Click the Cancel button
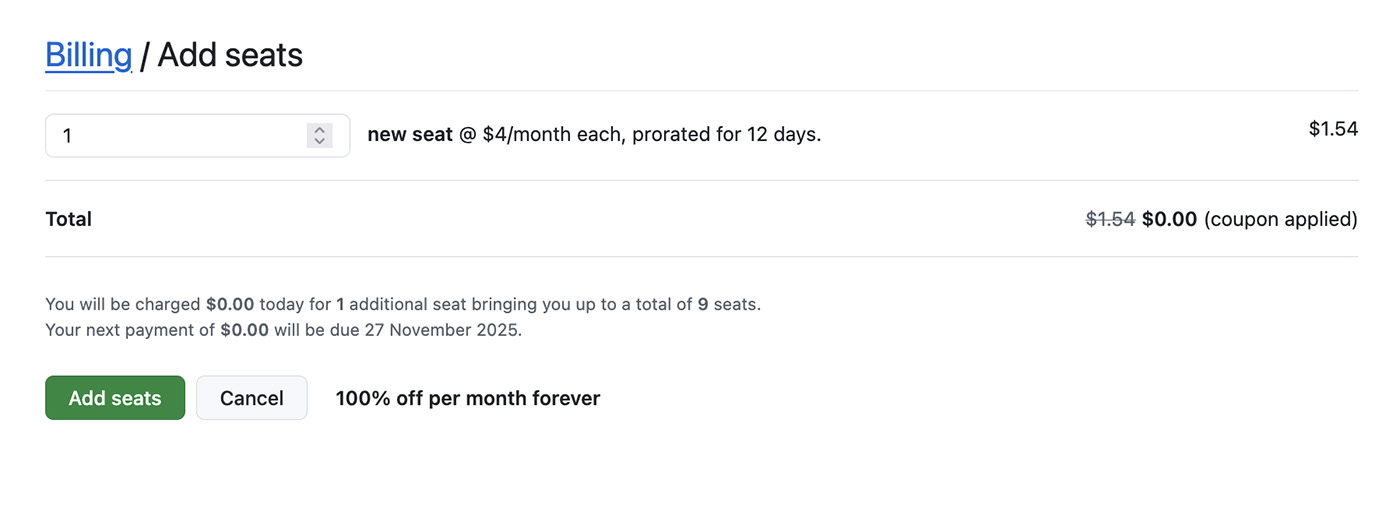The width and height of the screenshot is (1400, 508). coord(251,398)
